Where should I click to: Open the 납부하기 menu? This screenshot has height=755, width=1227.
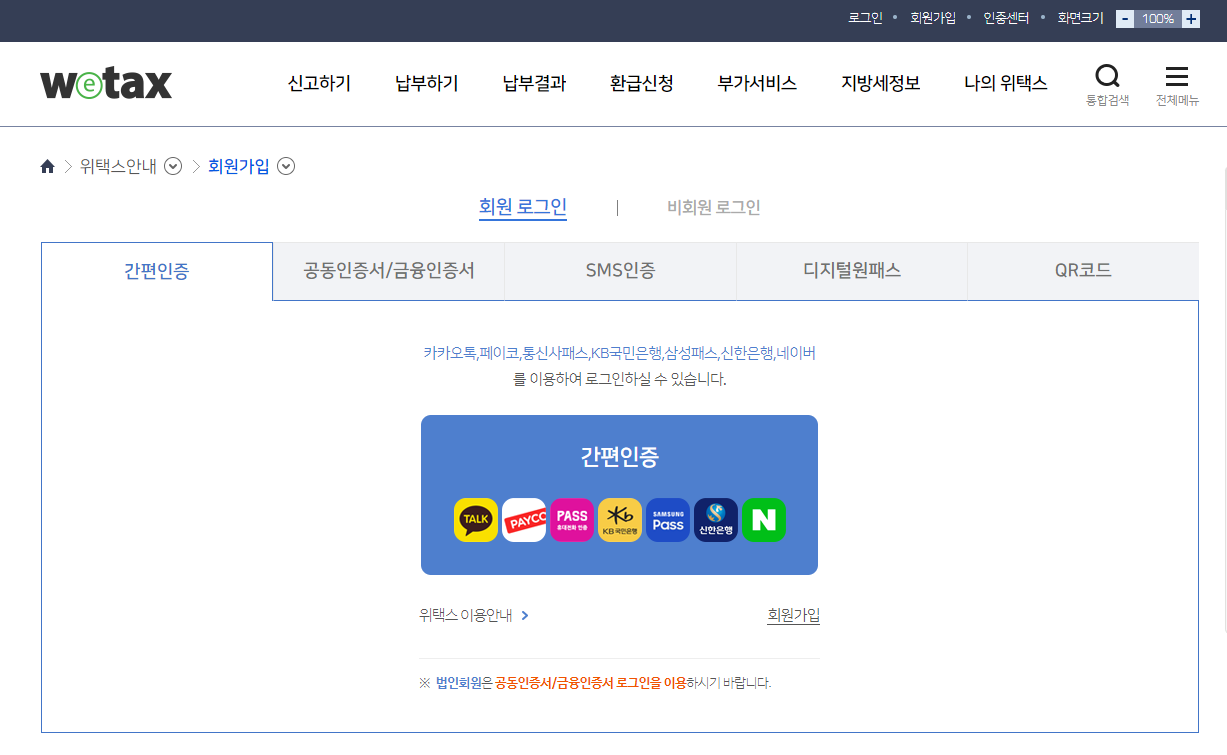coord(427,84)
